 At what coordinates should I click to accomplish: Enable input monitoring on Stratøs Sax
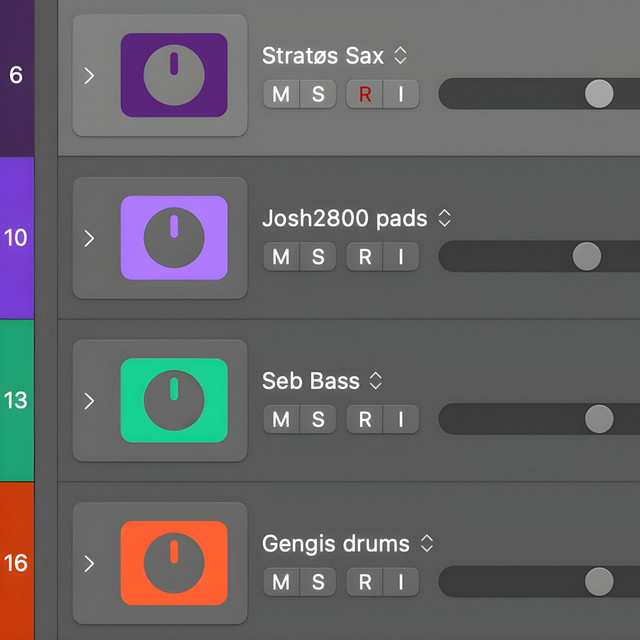point(401,94)
